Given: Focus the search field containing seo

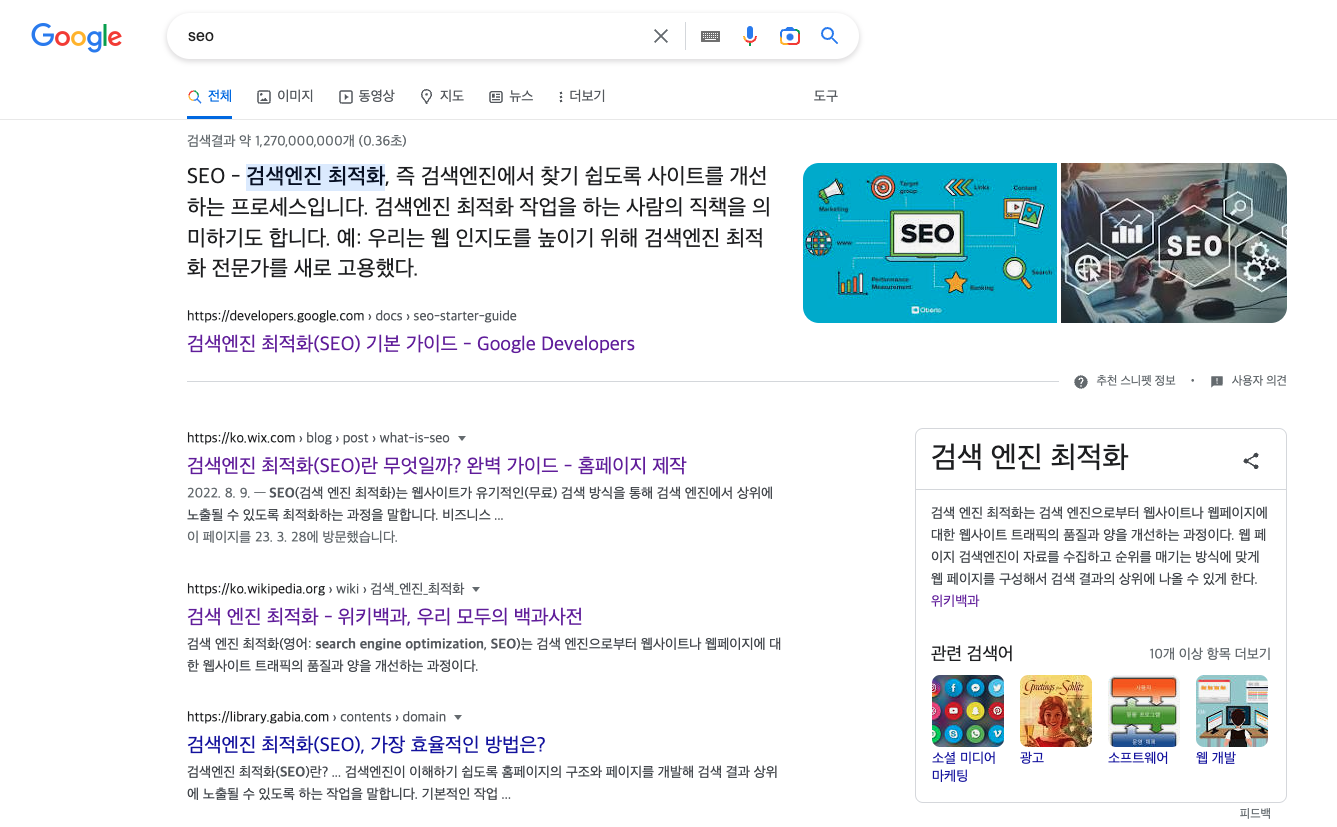Looking at the screenshot, I should 415,36.
